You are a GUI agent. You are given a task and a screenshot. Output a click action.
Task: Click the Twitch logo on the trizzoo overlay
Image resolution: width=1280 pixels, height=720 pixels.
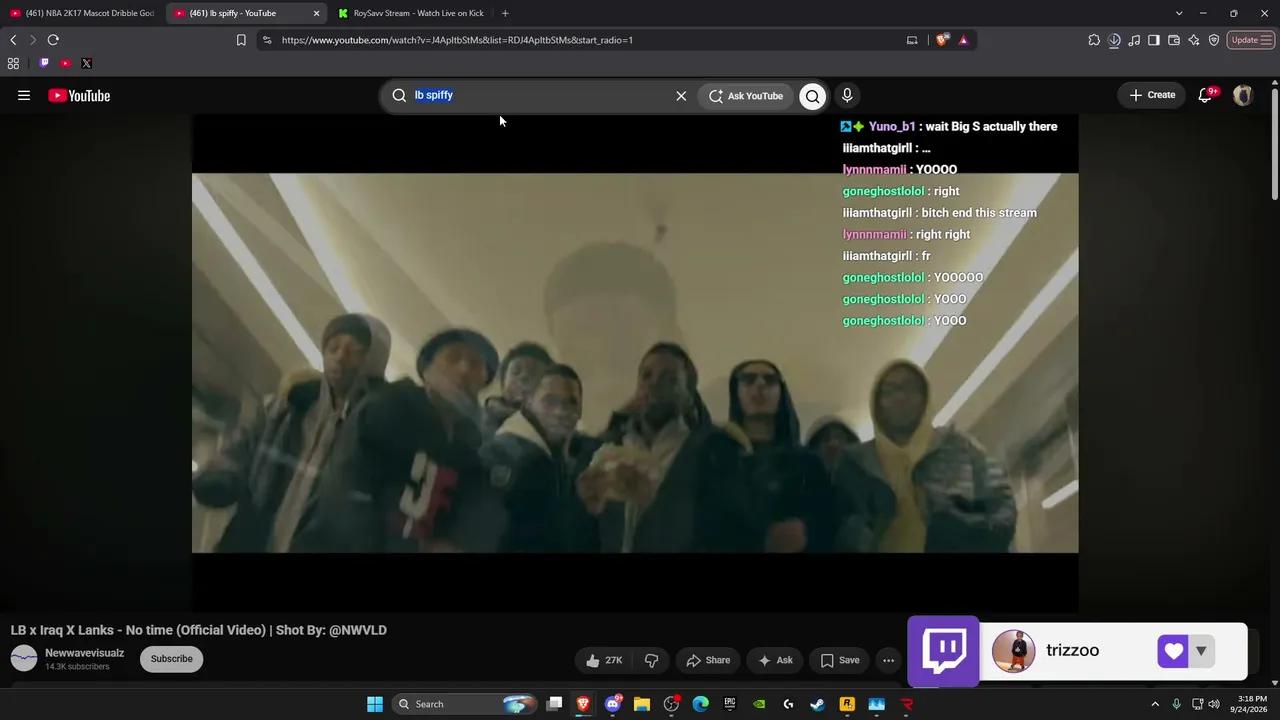[x=944, y=651]
